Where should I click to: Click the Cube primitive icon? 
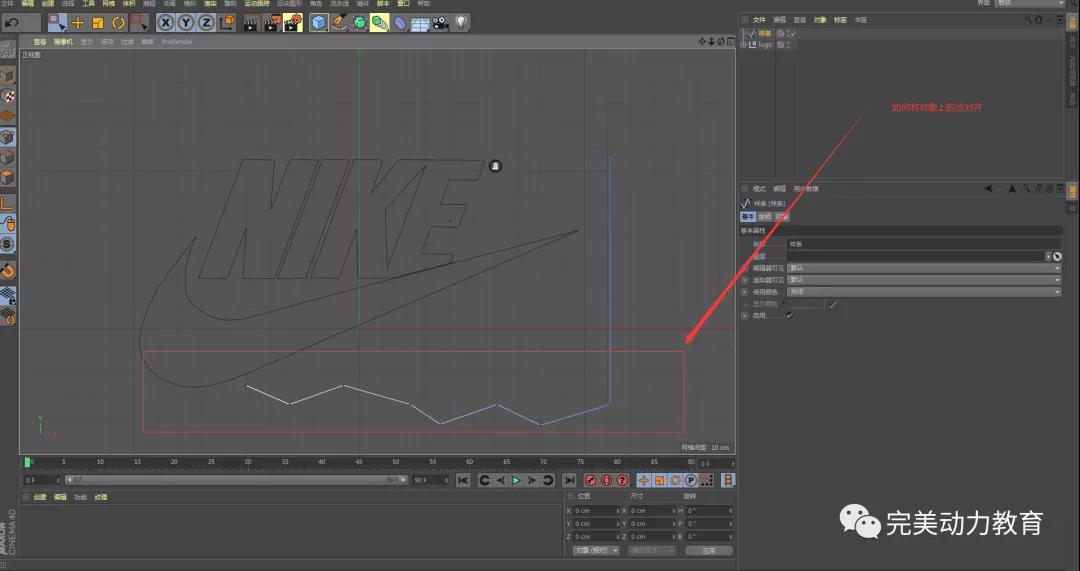pos(318,23)
